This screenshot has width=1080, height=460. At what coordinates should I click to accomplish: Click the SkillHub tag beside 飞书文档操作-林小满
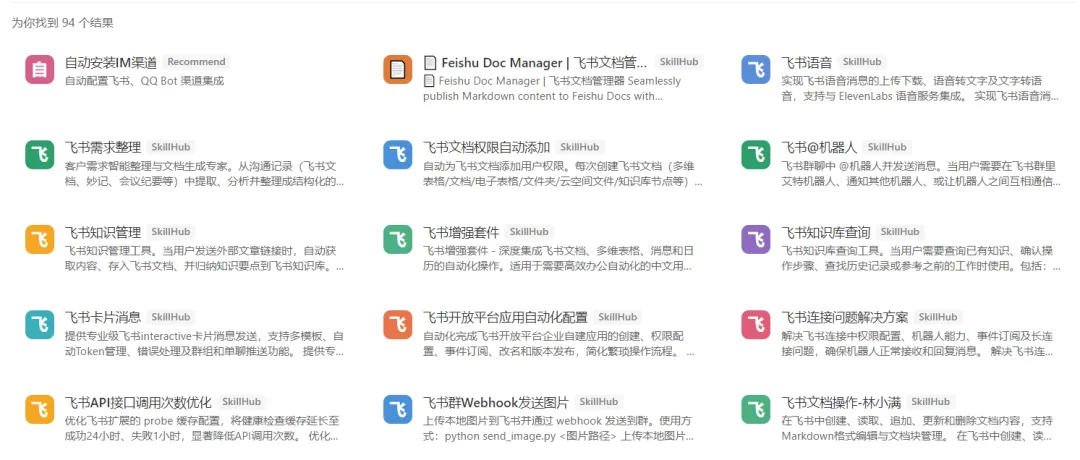click(x=931, y=402)
